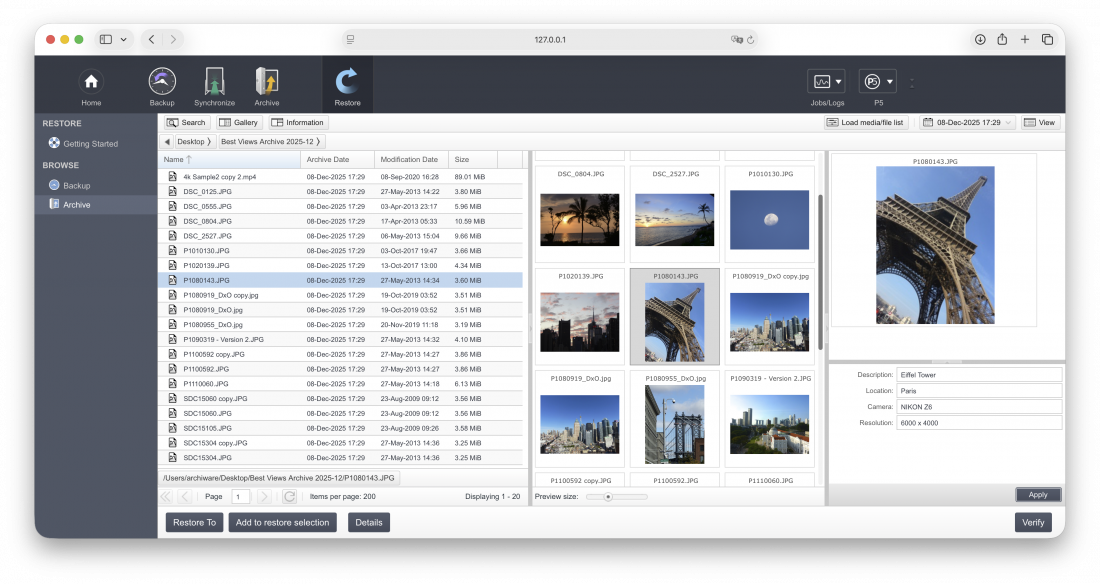Open the Synchronize module icon
Screen dimensions: 1100x584
214,82
